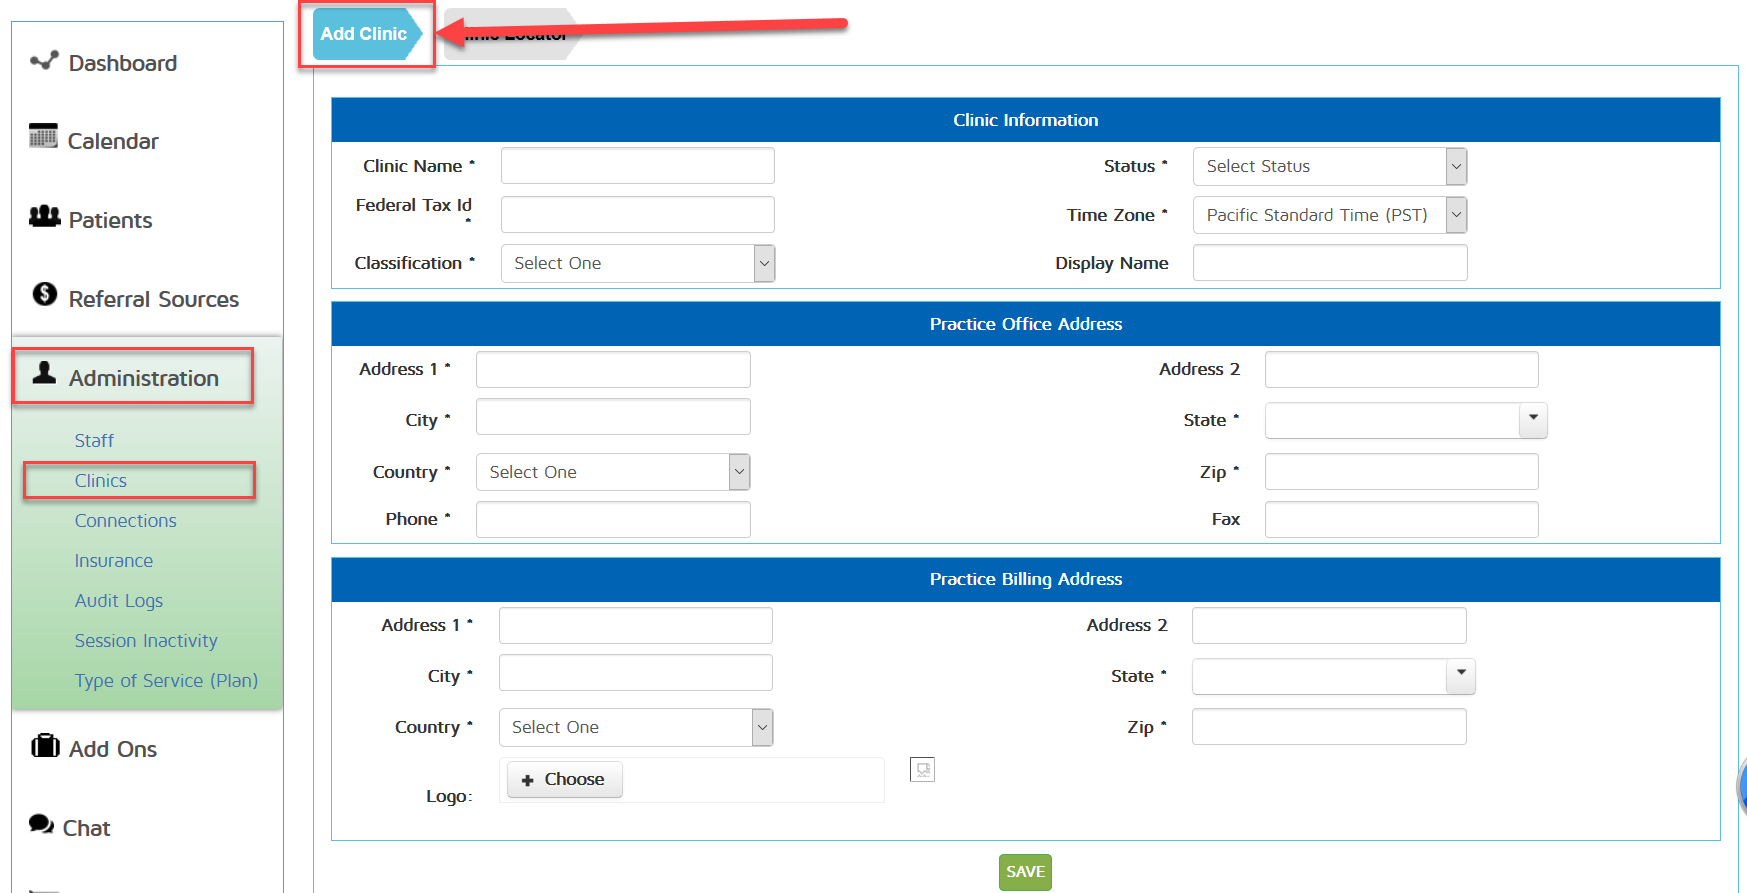
Task: Switch to the Add Clinic tab
Action: coord(364,34)
